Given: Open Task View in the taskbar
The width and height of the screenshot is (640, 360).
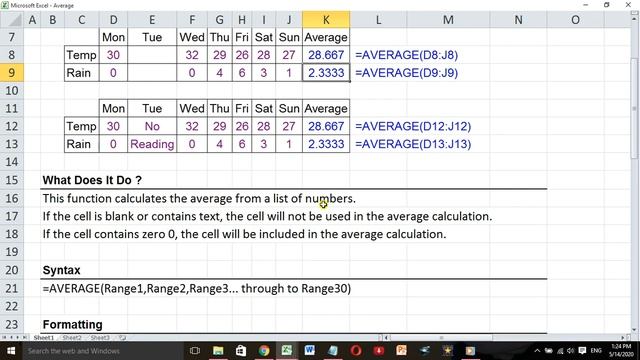Looking at the screenshot, I should tap(195, 351).
